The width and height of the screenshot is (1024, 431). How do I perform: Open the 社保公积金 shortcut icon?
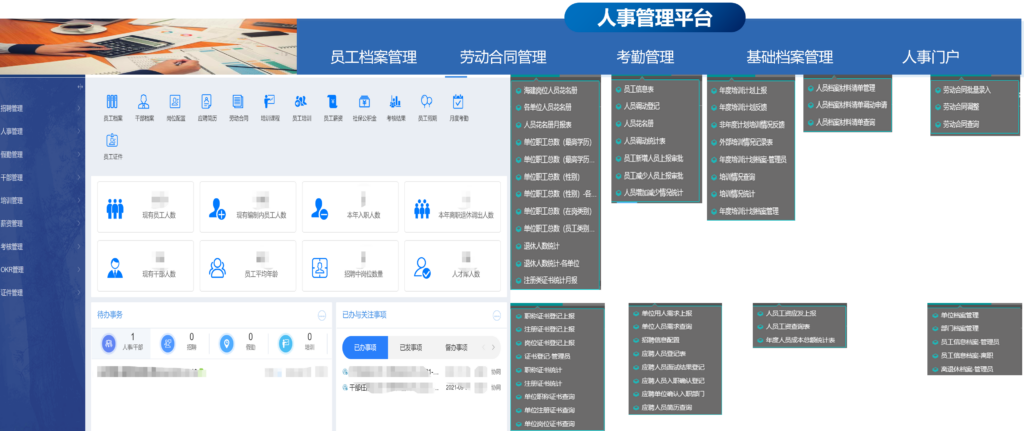coord(364,102)
